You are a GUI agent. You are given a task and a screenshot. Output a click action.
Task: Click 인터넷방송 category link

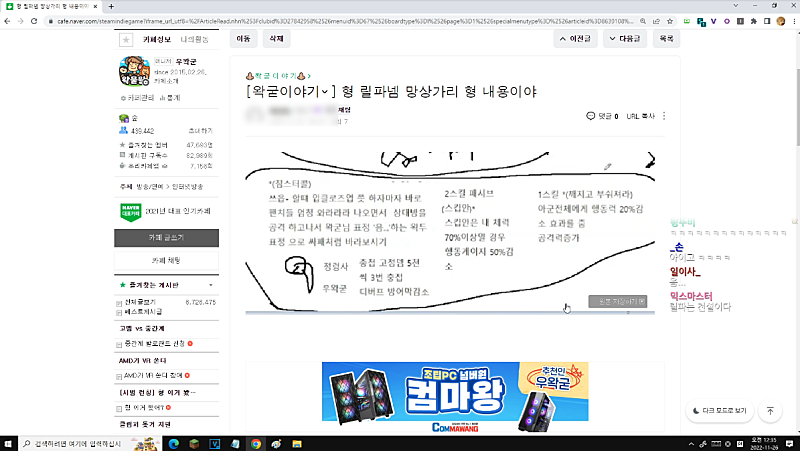[x=188, y=187]
